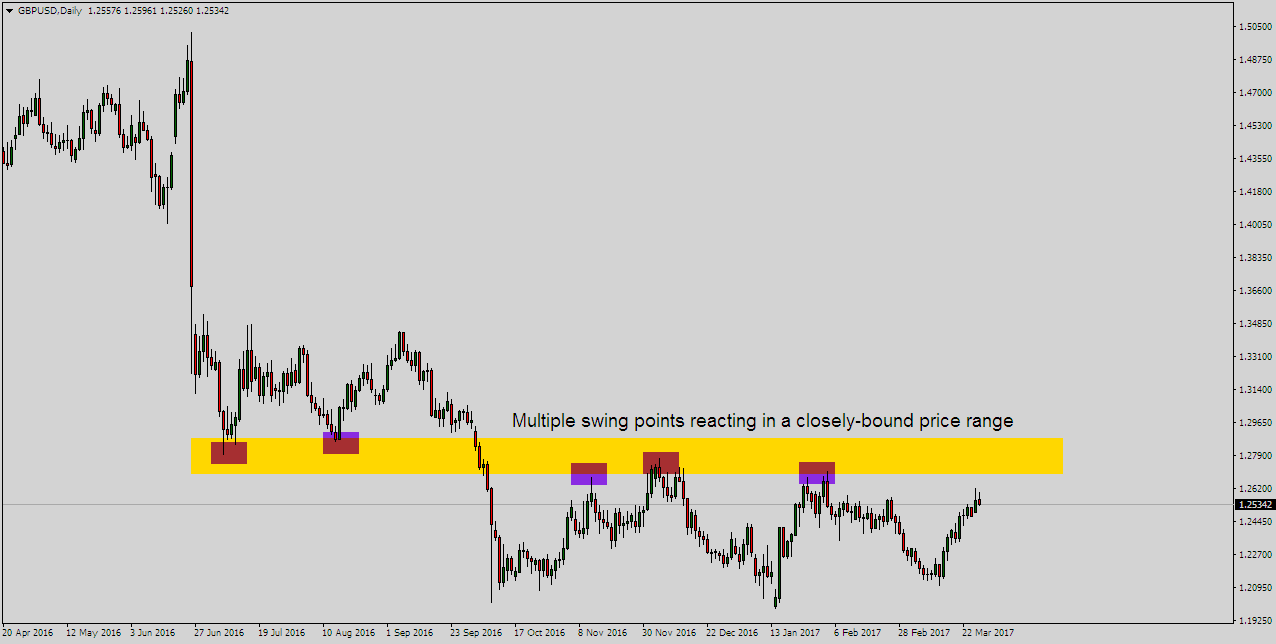Click the 19 Jul 2016 date label
The image size is (1276, 644).
283,633
